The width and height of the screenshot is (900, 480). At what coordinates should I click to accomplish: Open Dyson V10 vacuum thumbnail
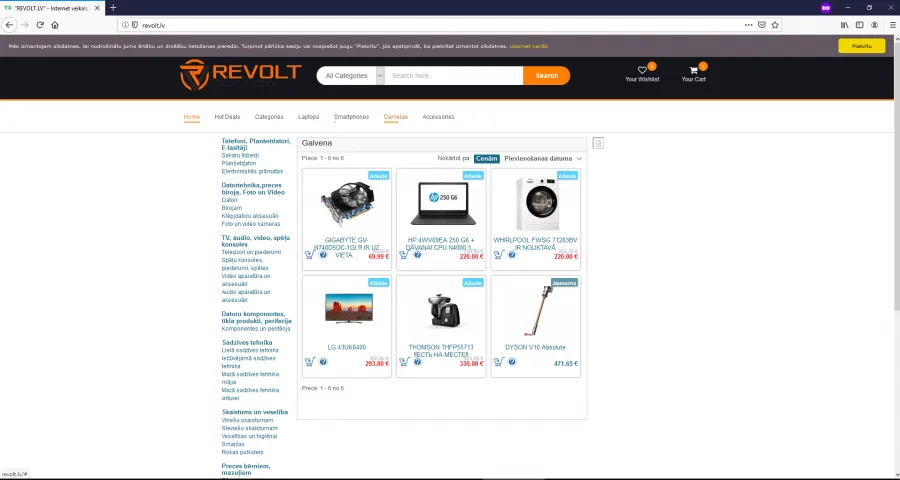point(536,309)
